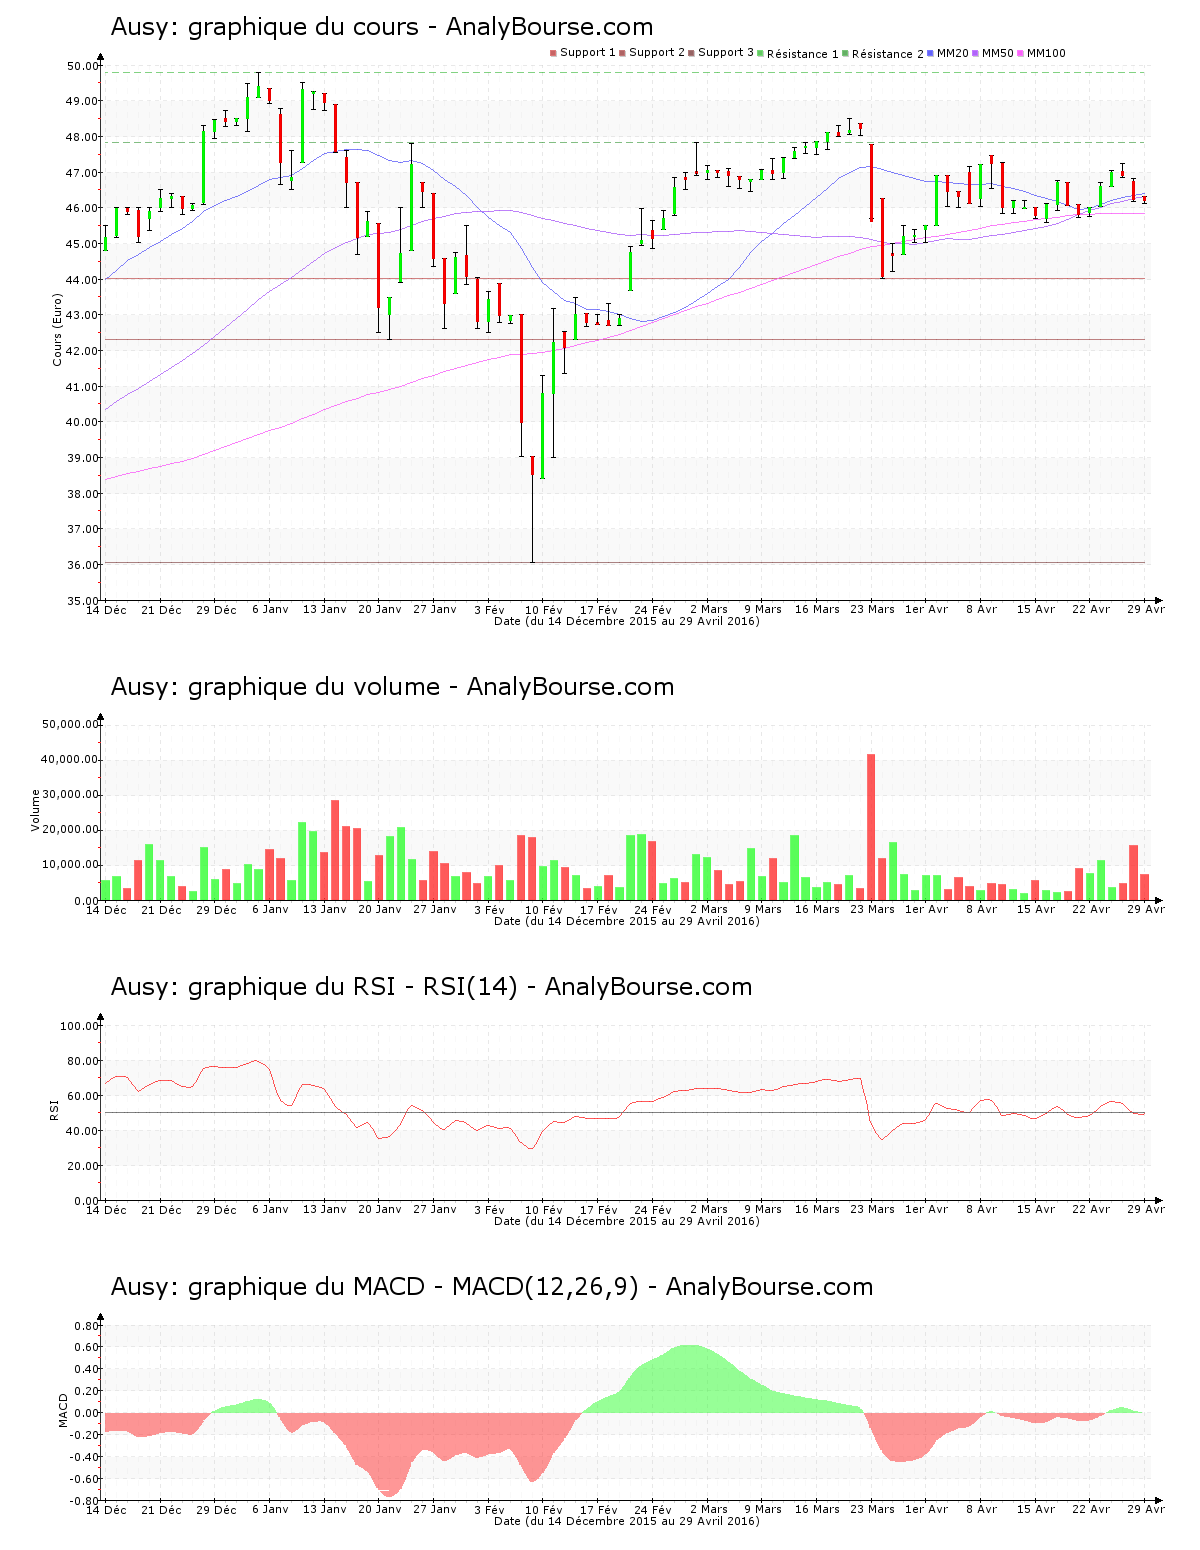Click the 20.00 value on RSI axis
This screenshot has width=1200, height=1550.
pos(82,1166)
